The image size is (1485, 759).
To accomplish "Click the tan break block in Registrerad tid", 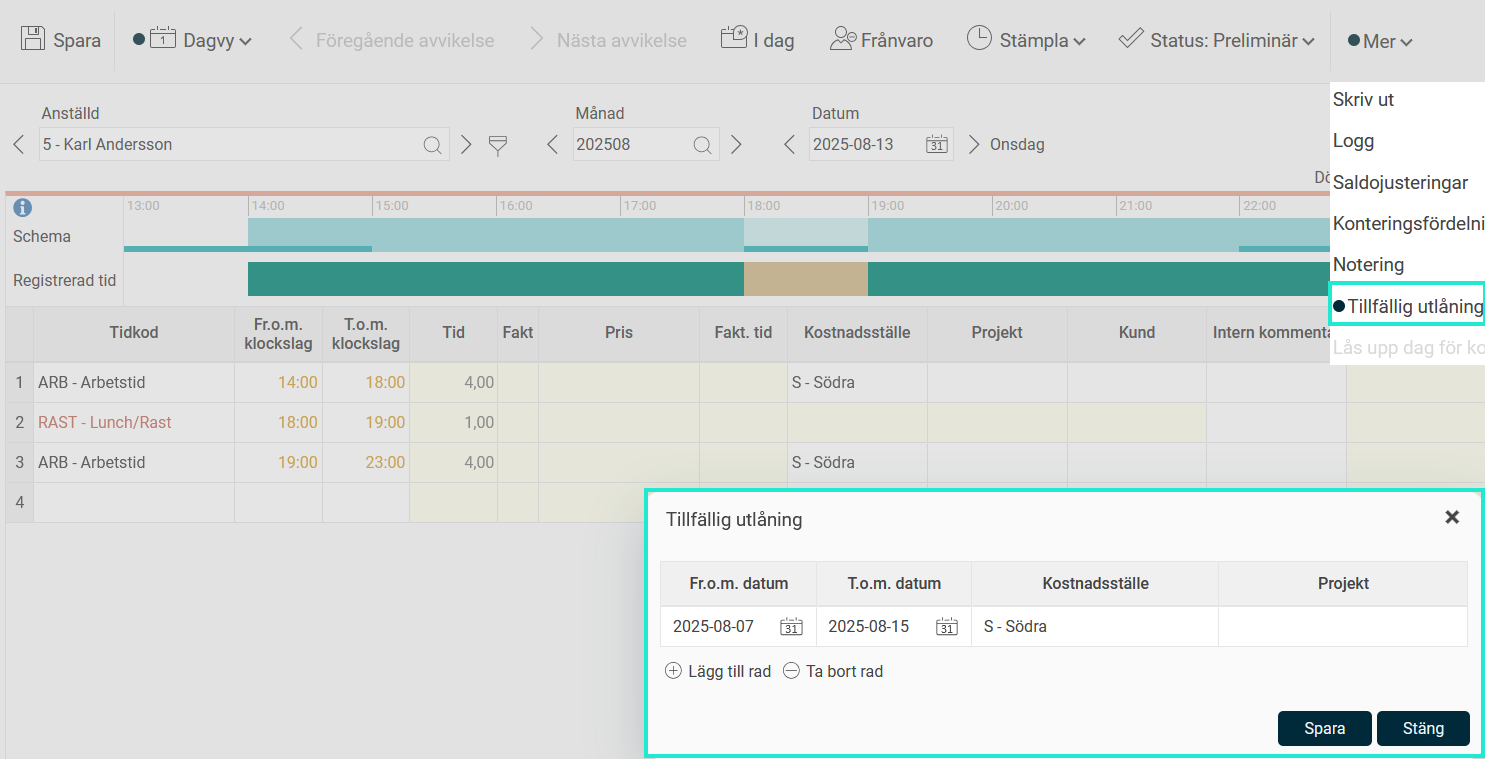I will (805, 279).
